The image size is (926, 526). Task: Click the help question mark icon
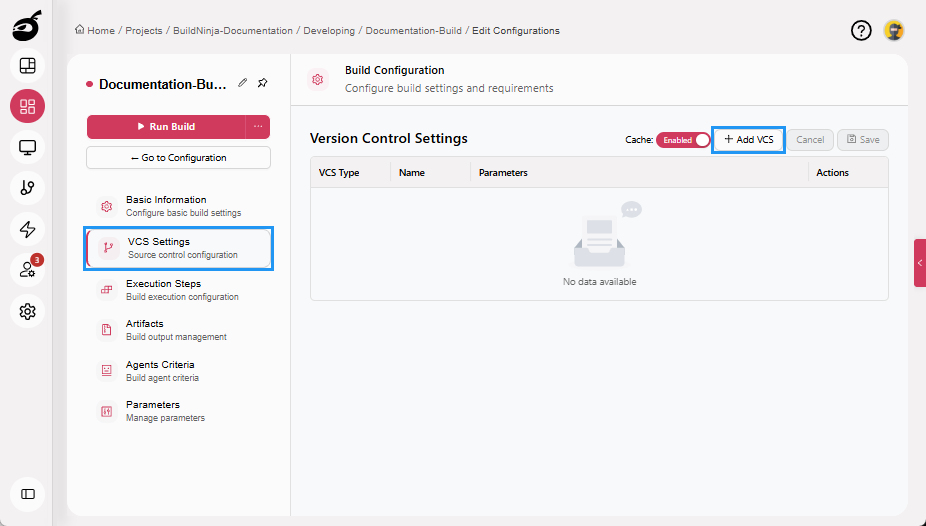(861, 30)
